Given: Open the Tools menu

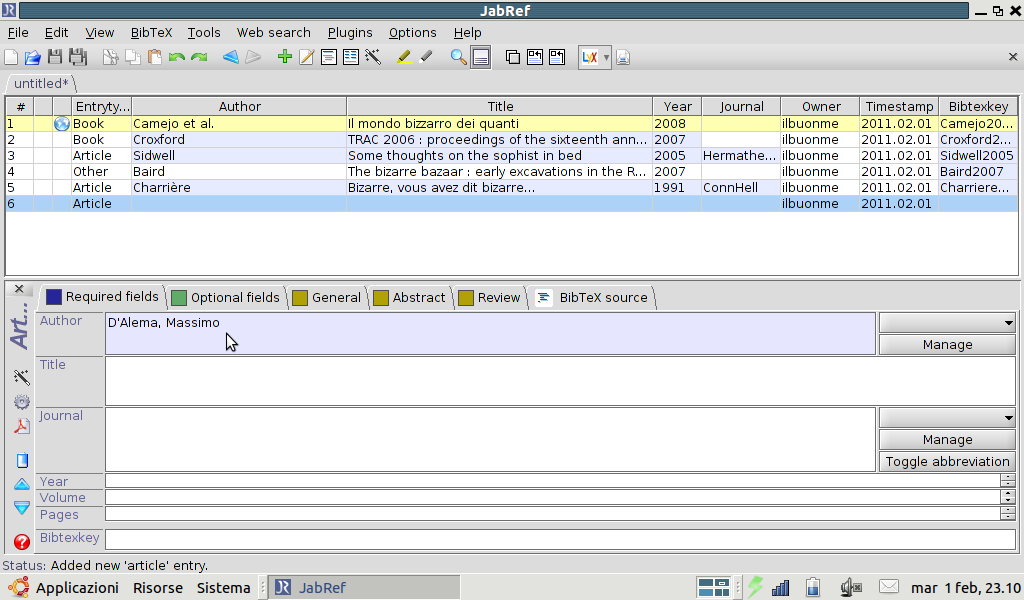Looking at the screenshot, I should coord(204,33).
